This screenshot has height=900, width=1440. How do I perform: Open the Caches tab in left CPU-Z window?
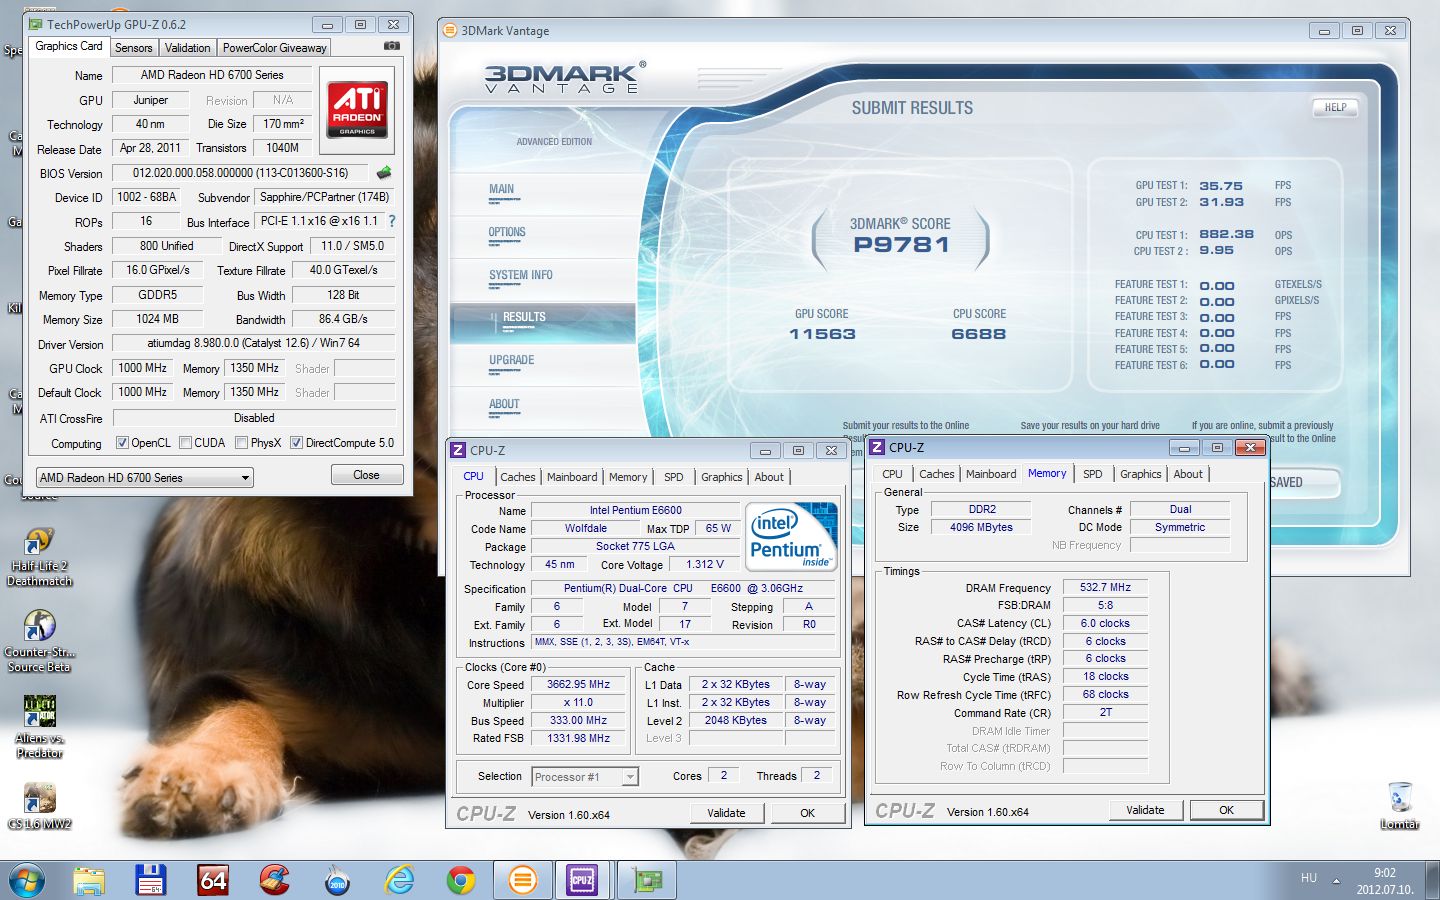(518, 477)
